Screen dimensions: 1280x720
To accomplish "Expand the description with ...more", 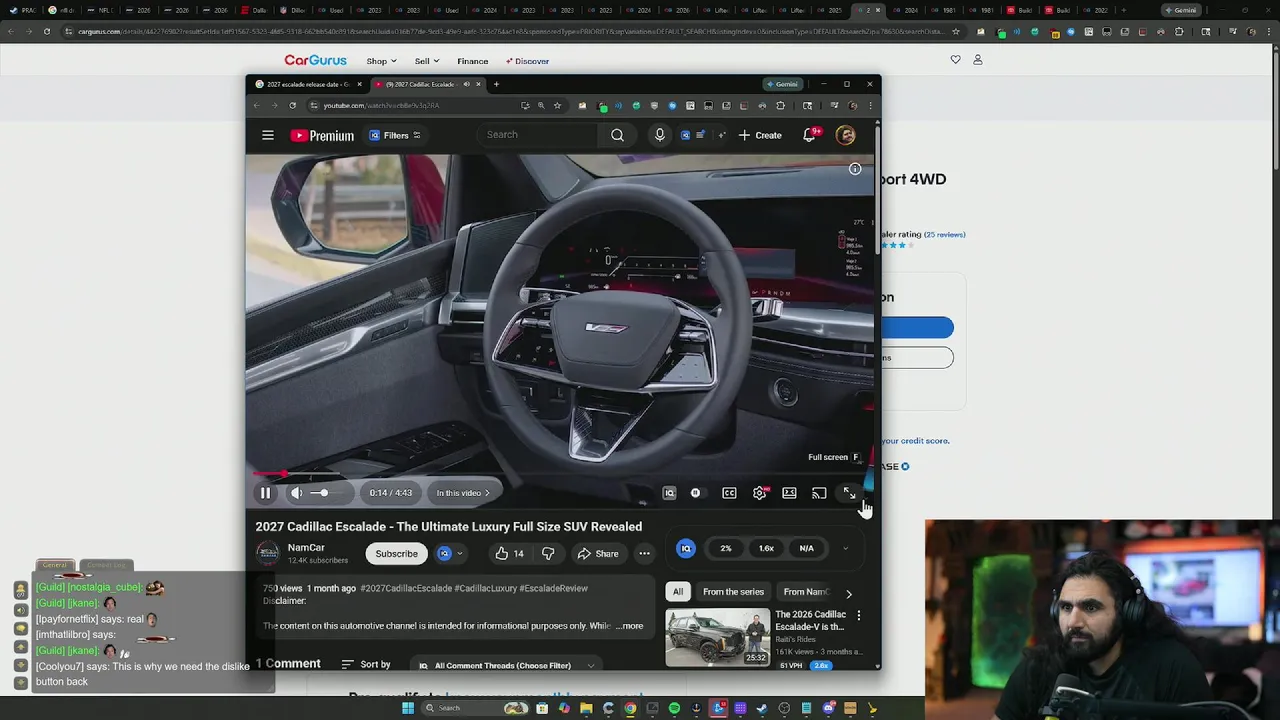I will click(629, 626).
